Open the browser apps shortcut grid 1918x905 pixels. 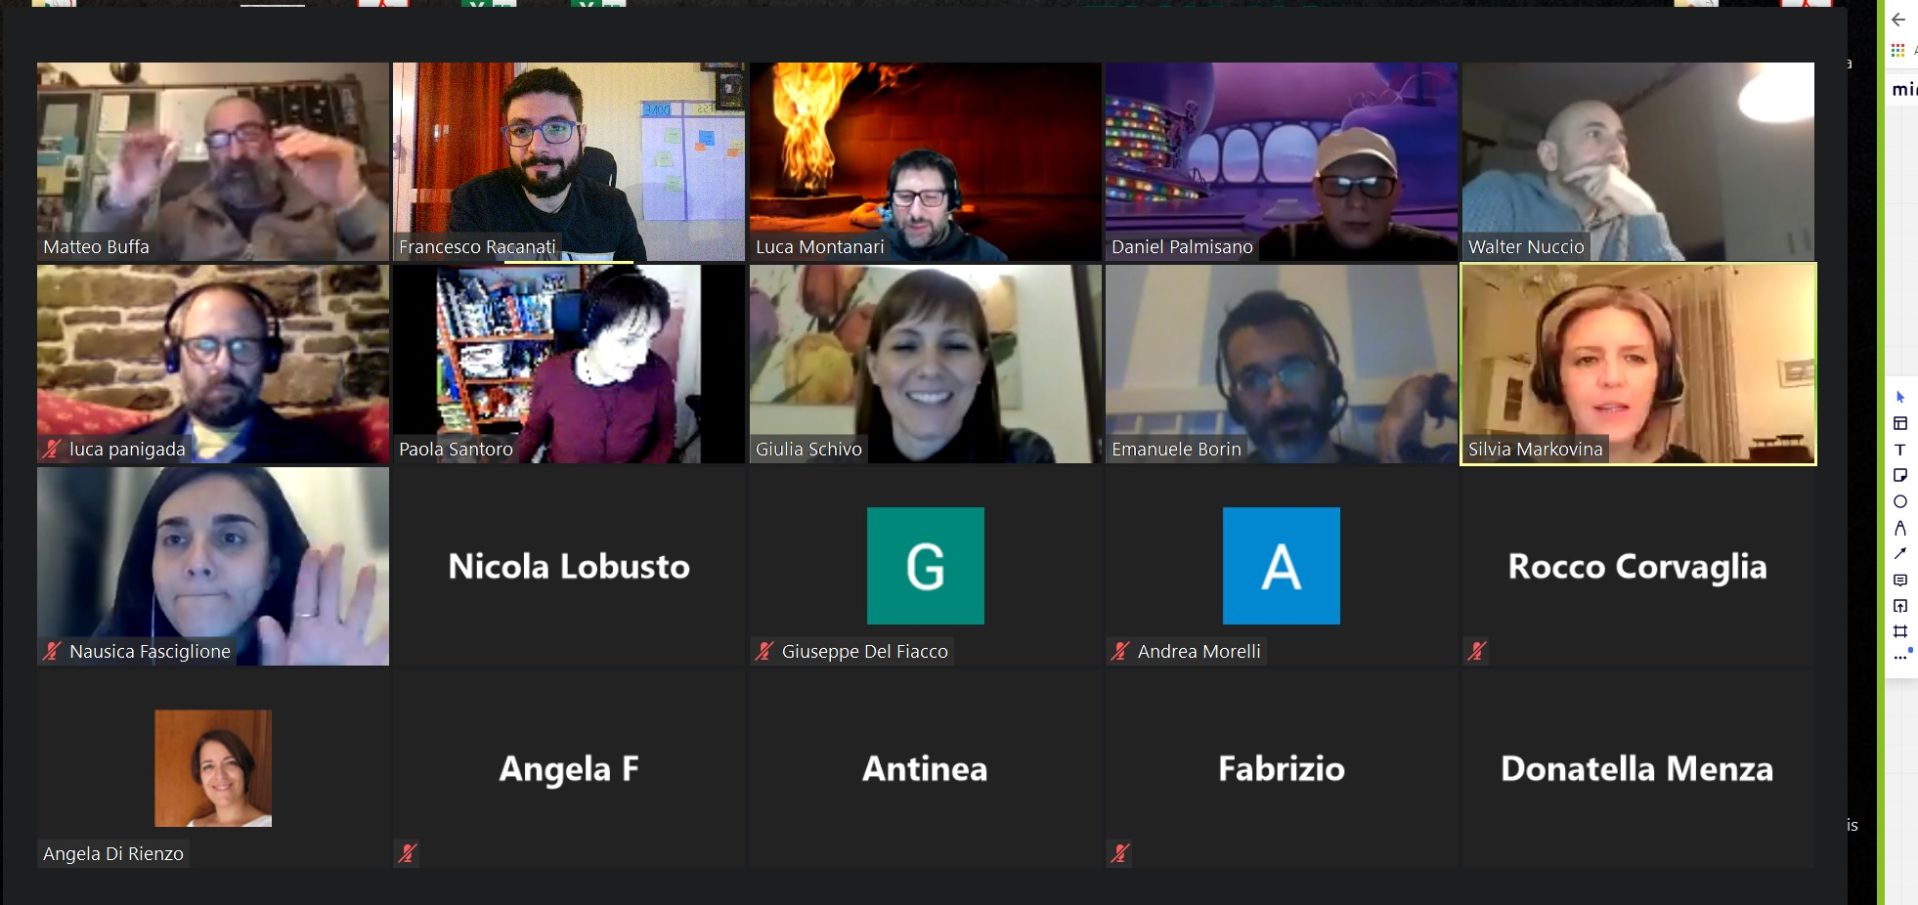[x=1897, y=50]
